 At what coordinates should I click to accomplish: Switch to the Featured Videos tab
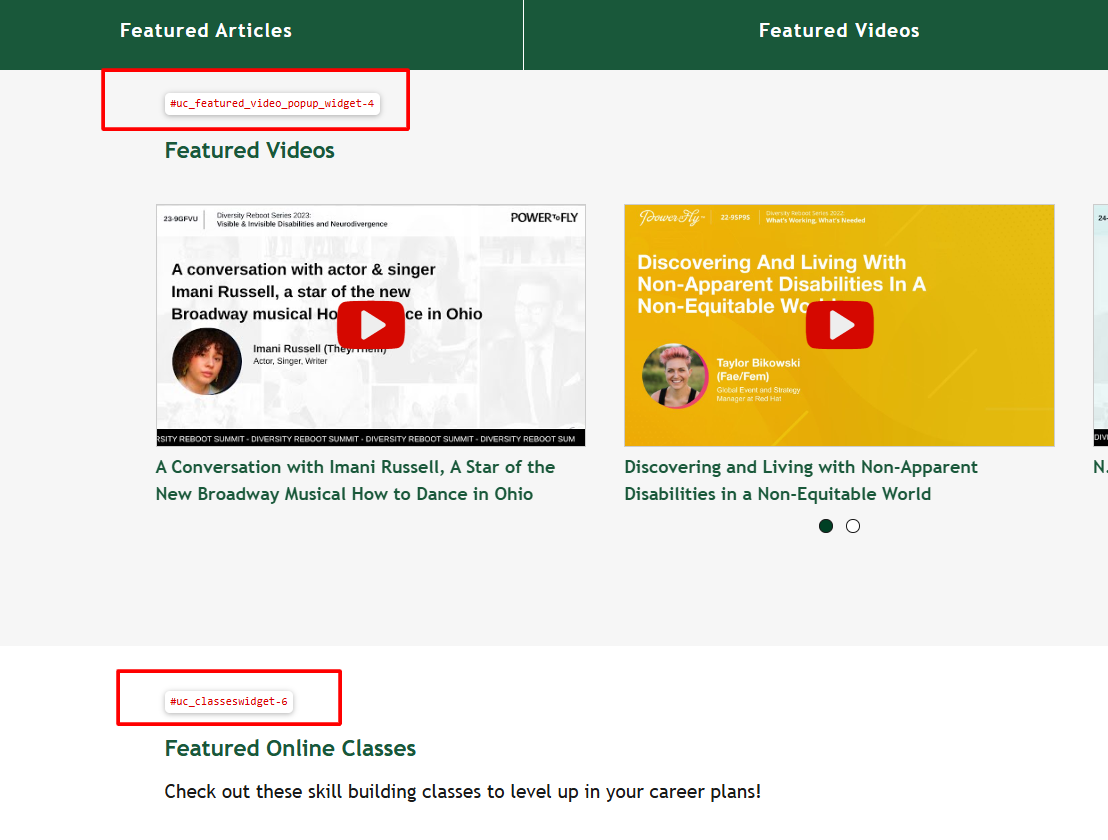[x=838, y=31]
